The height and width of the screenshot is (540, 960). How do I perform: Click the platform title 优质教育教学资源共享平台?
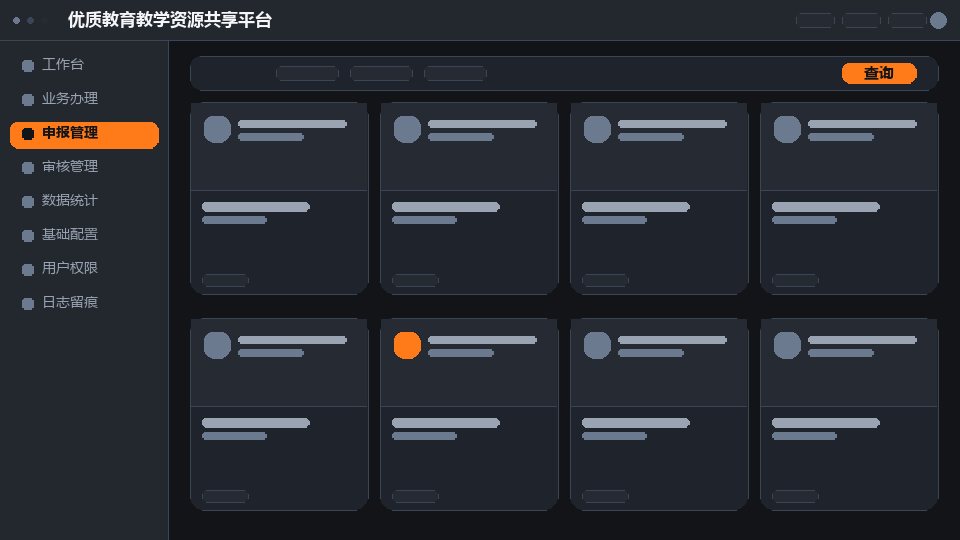coord(170,20)
